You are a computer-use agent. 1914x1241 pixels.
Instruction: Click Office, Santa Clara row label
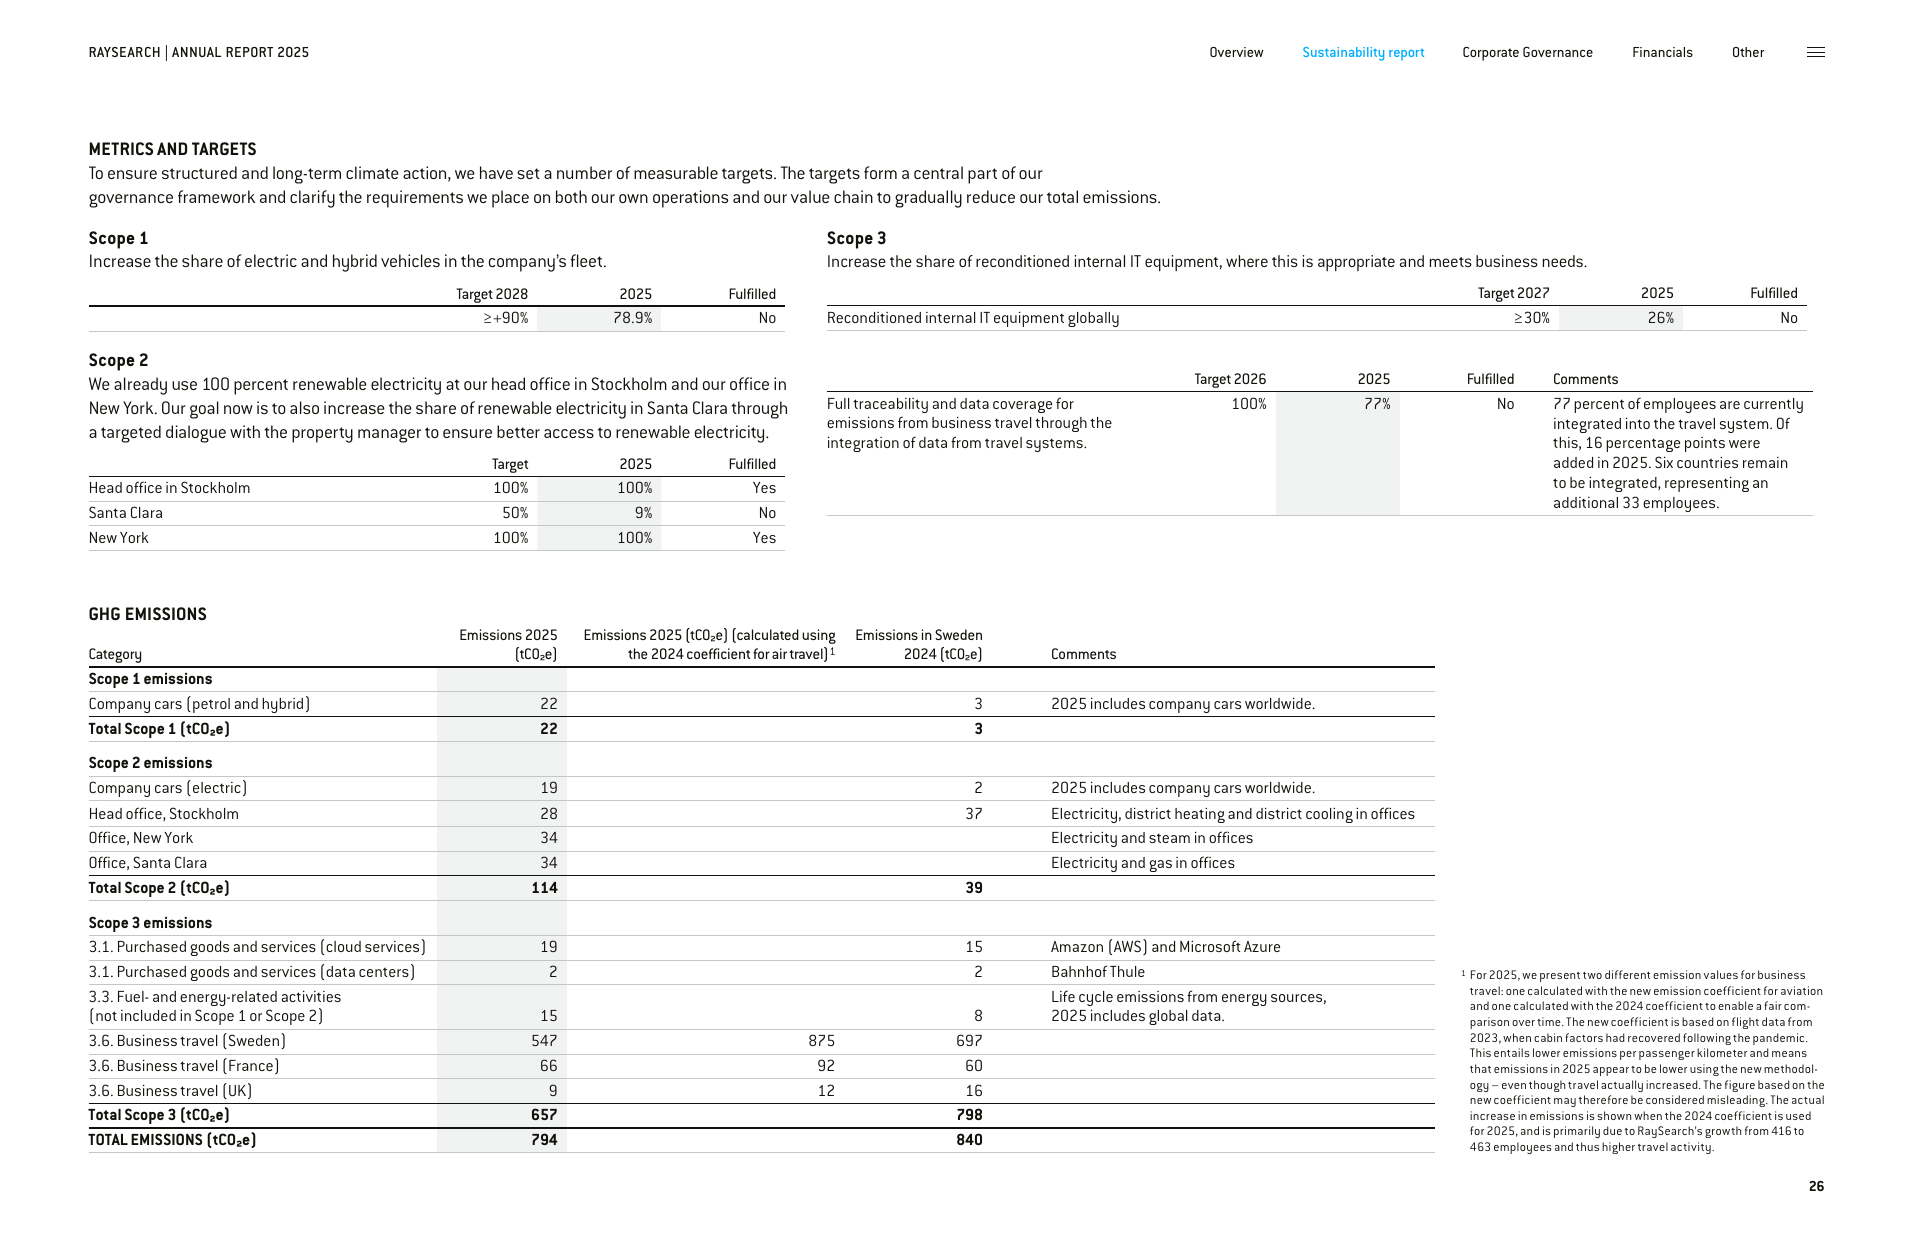click(147, 863)
